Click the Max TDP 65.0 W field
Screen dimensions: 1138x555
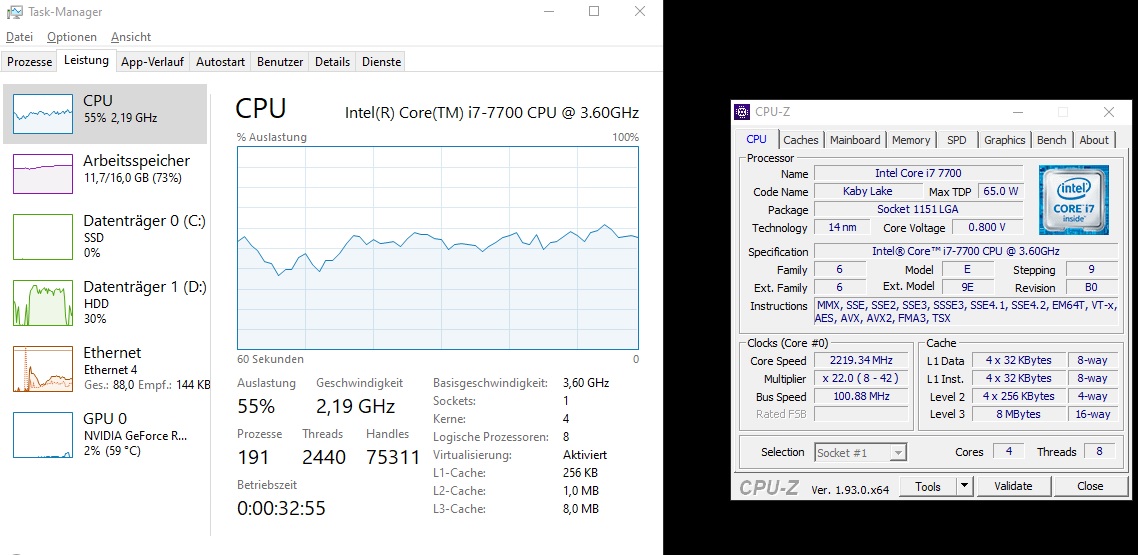click(1000, 192)
